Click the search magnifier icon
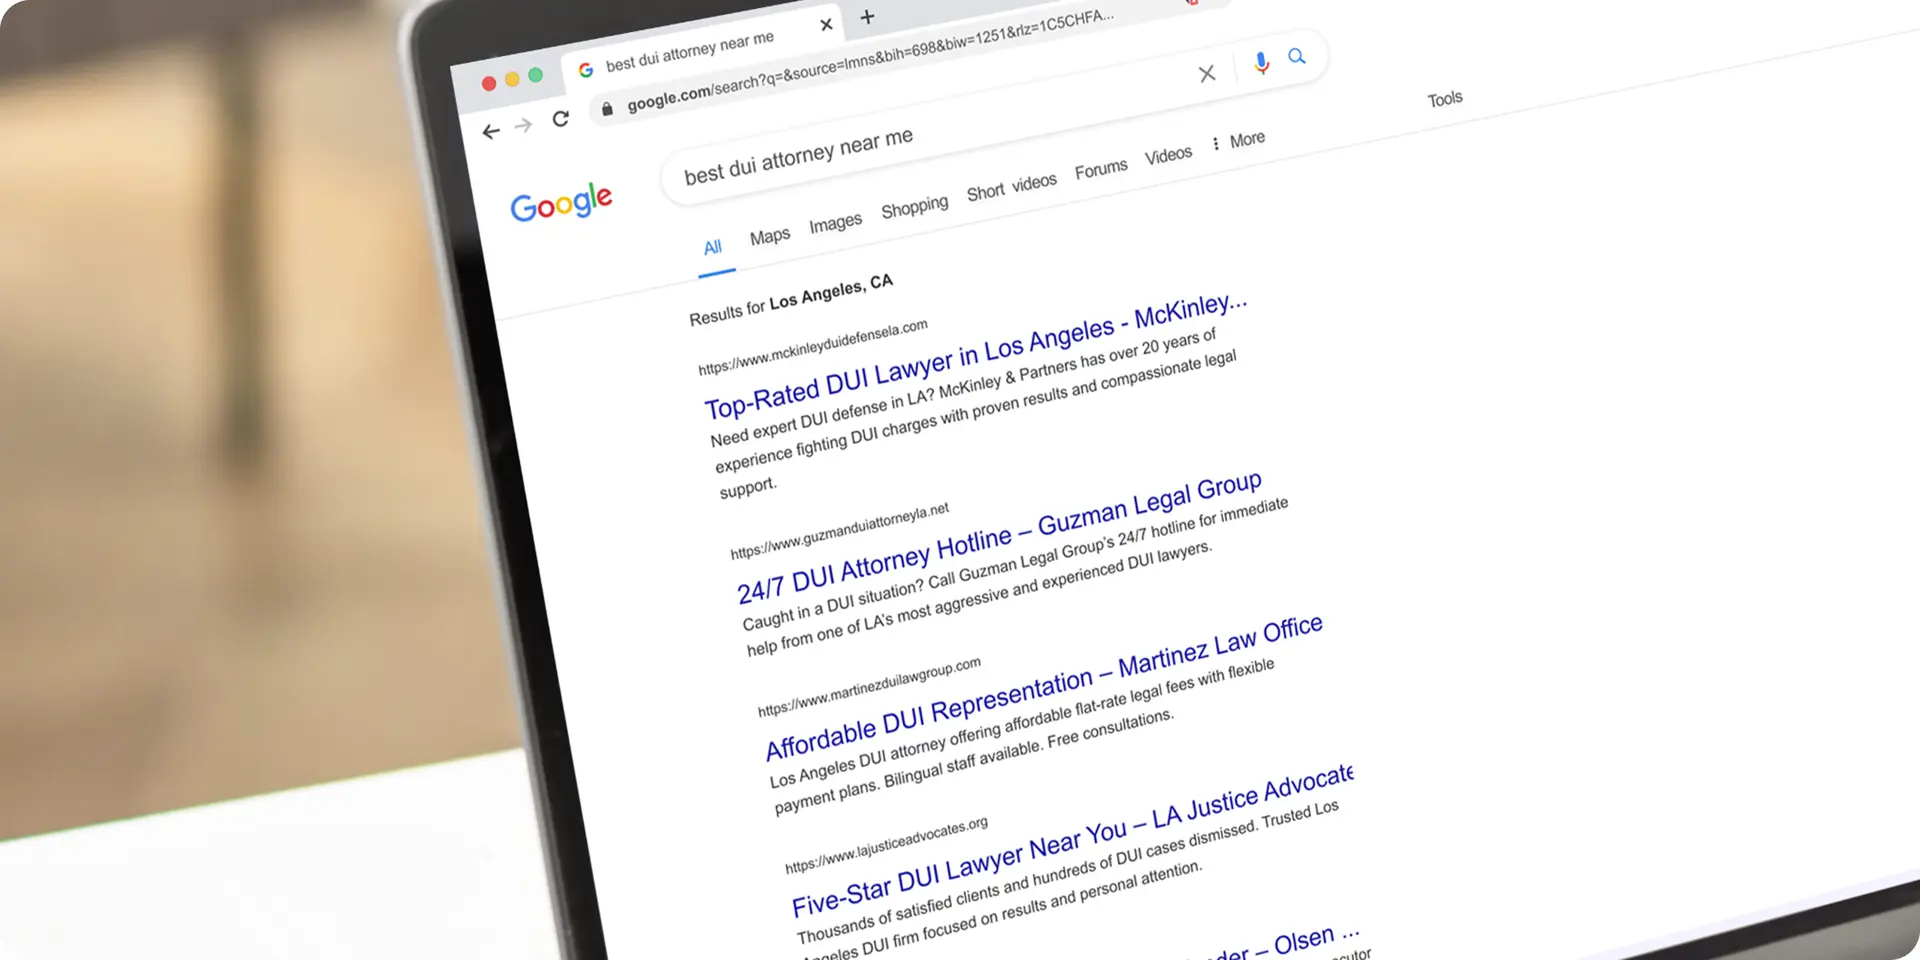The image size is (1920, 960). tap(1297, 58)
